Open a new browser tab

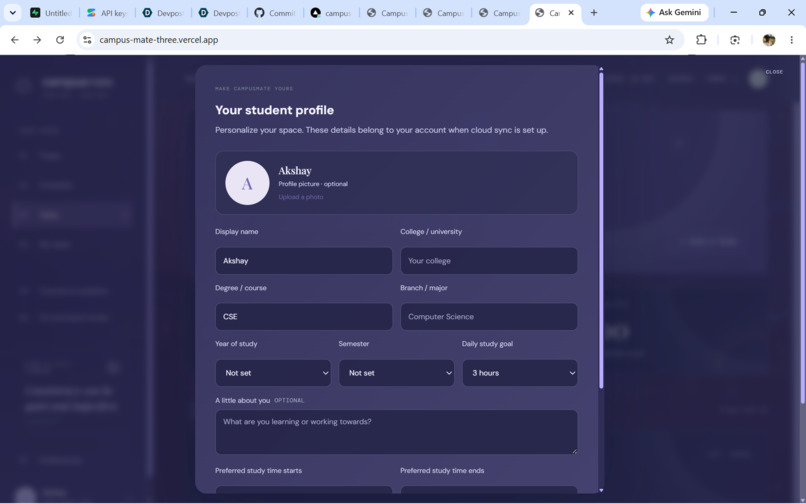pyautogui.click(x=594, y=13)
